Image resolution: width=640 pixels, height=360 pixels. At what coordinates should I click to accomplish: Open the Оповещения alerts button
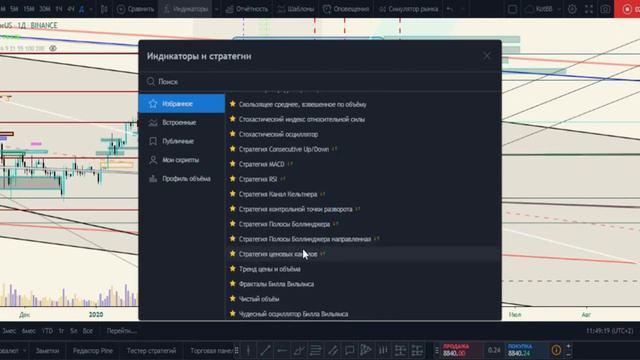click(346, 9)
